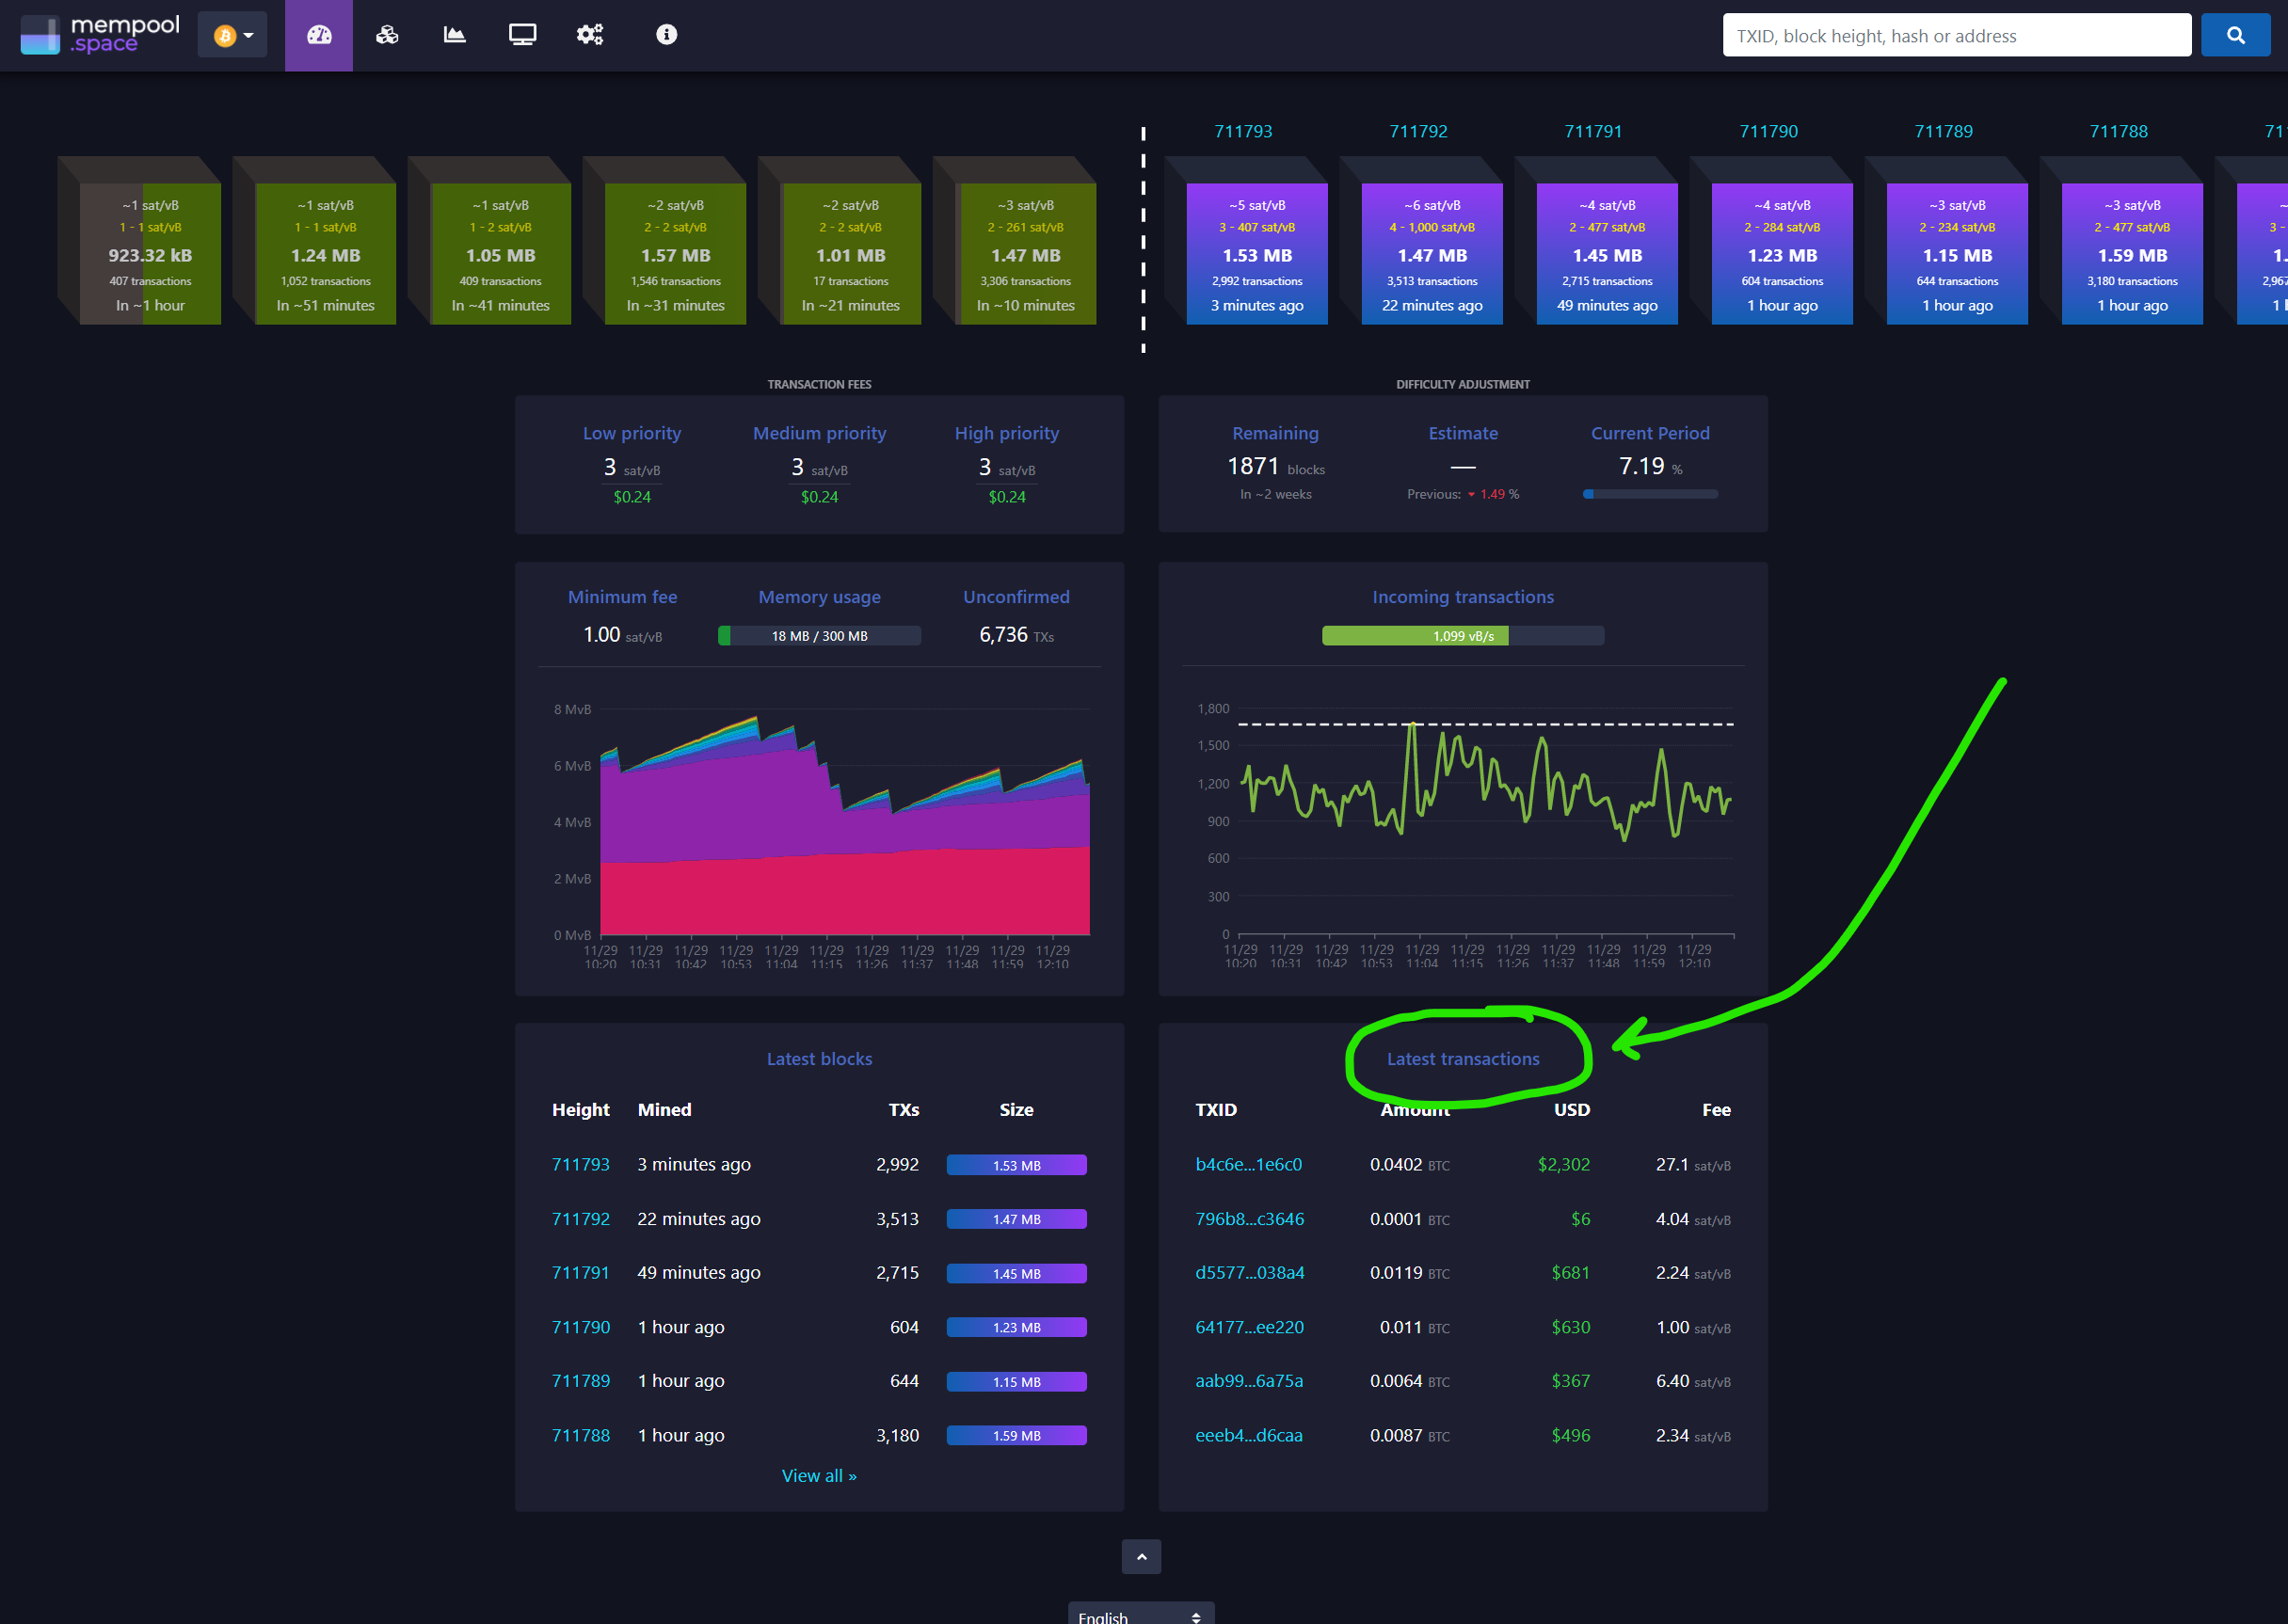Viewport: 2288px width, 1624px height.
Task: Click View all under Latest blocks
Action: (818, 1475)
